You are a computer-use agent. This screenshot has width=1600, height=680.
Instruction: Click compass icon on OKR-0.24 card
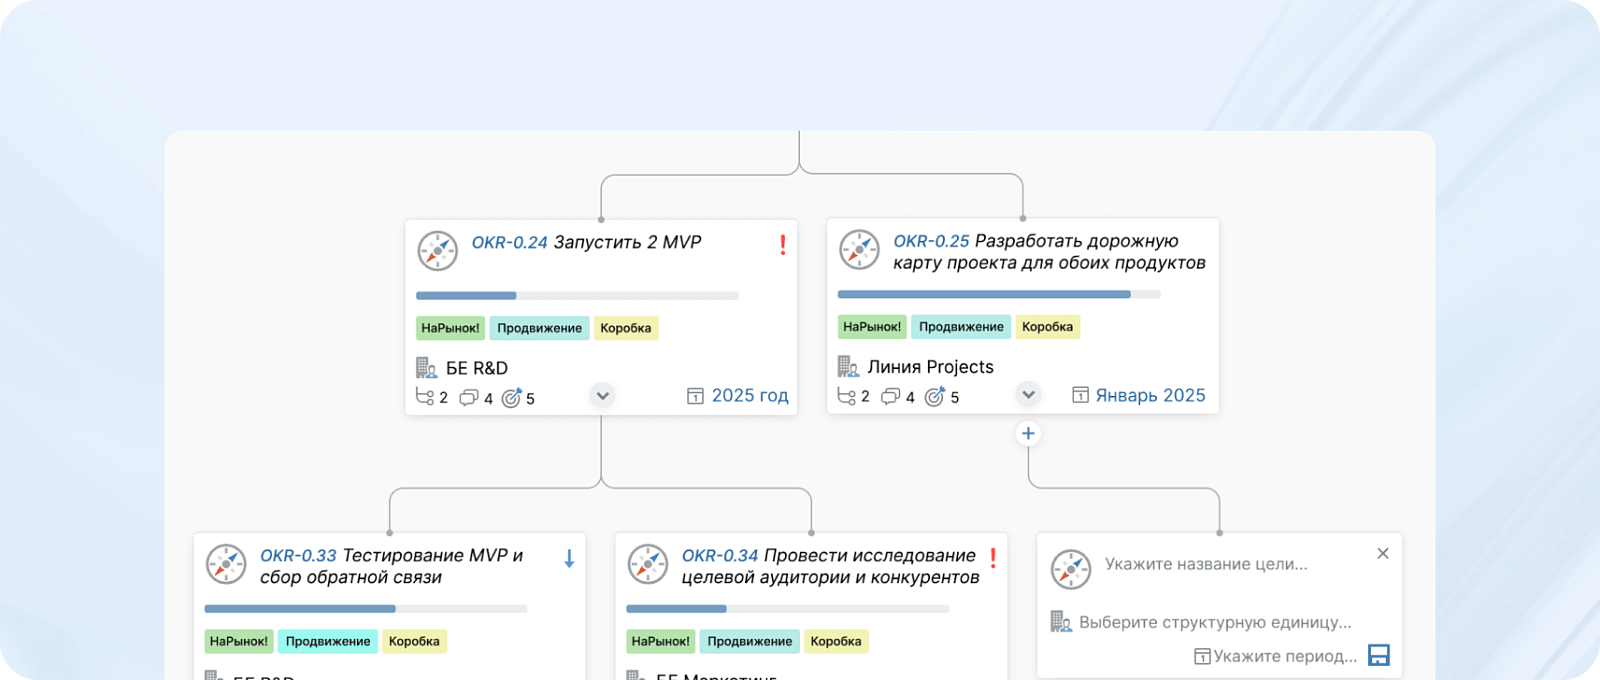(437, 251)
